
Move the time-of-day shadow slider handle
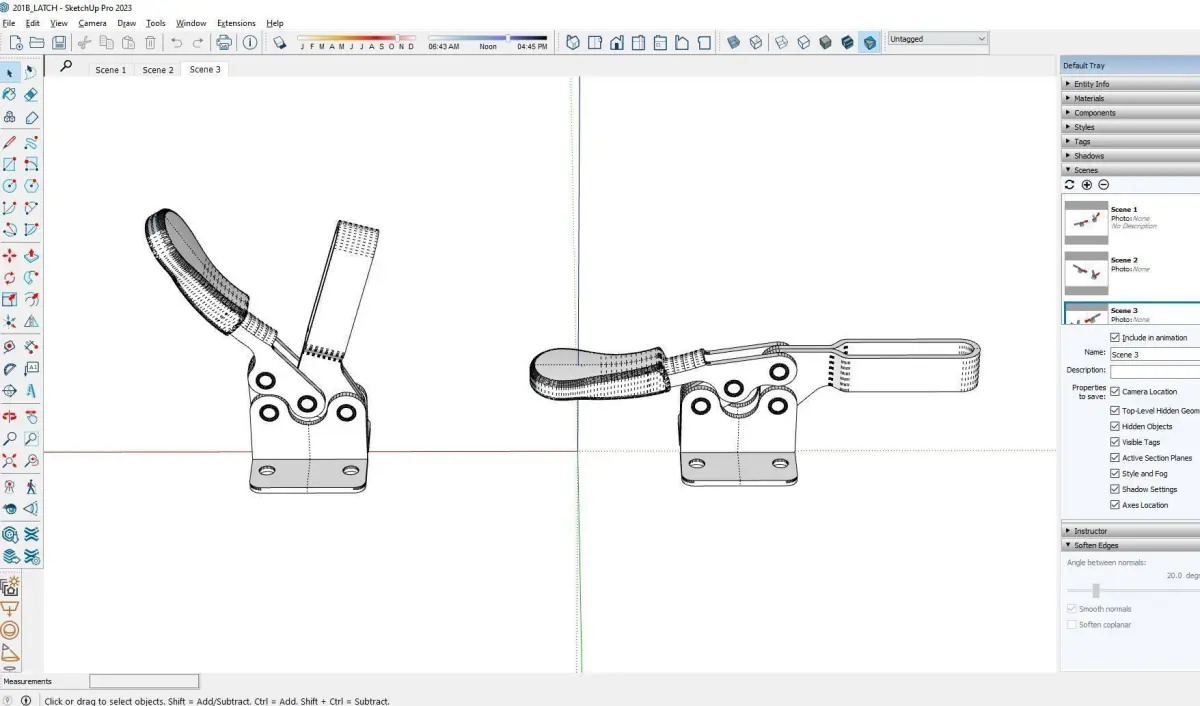pyautogui.click(x=508, y=38)
